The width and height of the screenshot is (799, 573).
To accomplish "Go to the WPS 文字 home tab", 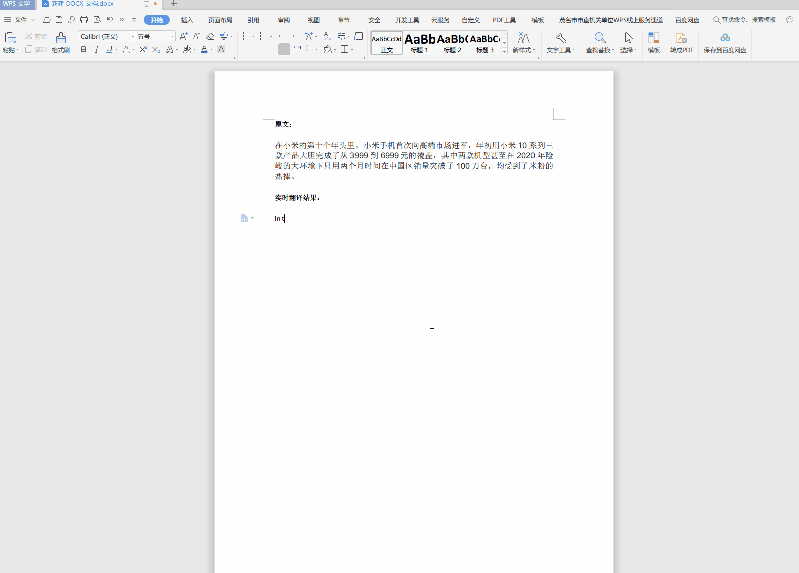I will coord(17,4).
